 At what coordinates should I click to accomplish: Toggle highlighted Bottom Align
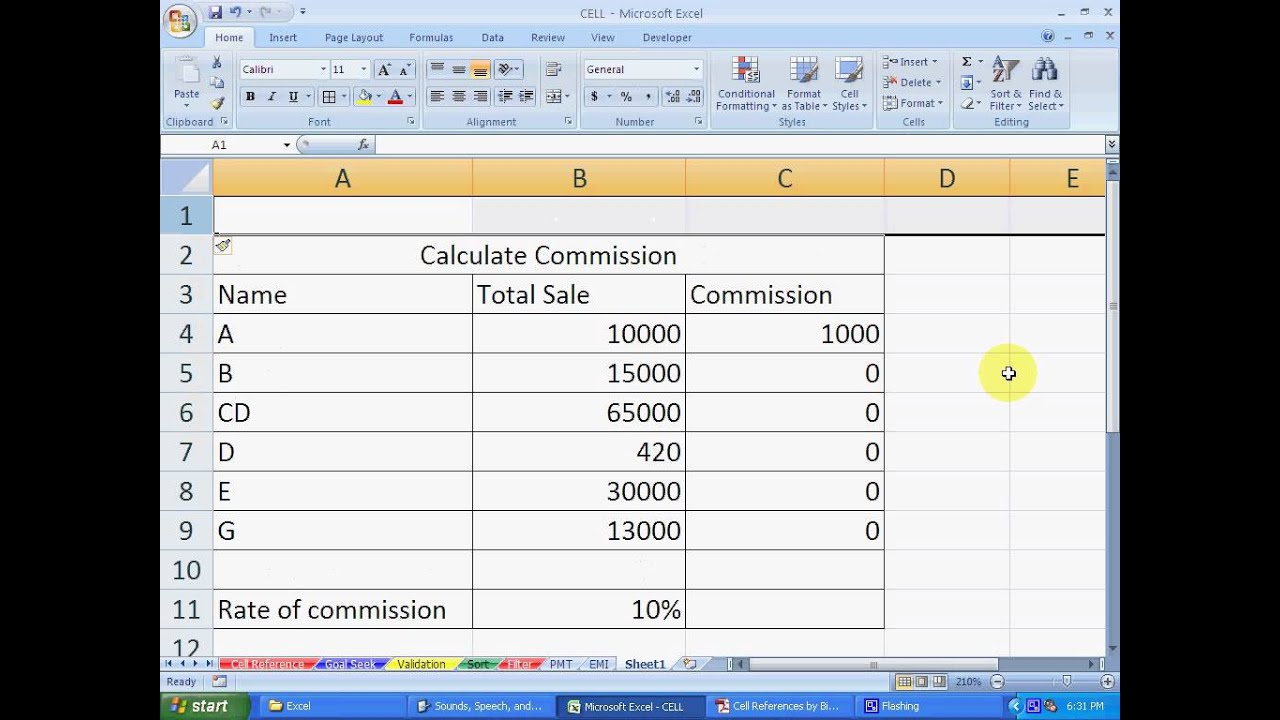[480, 70]
